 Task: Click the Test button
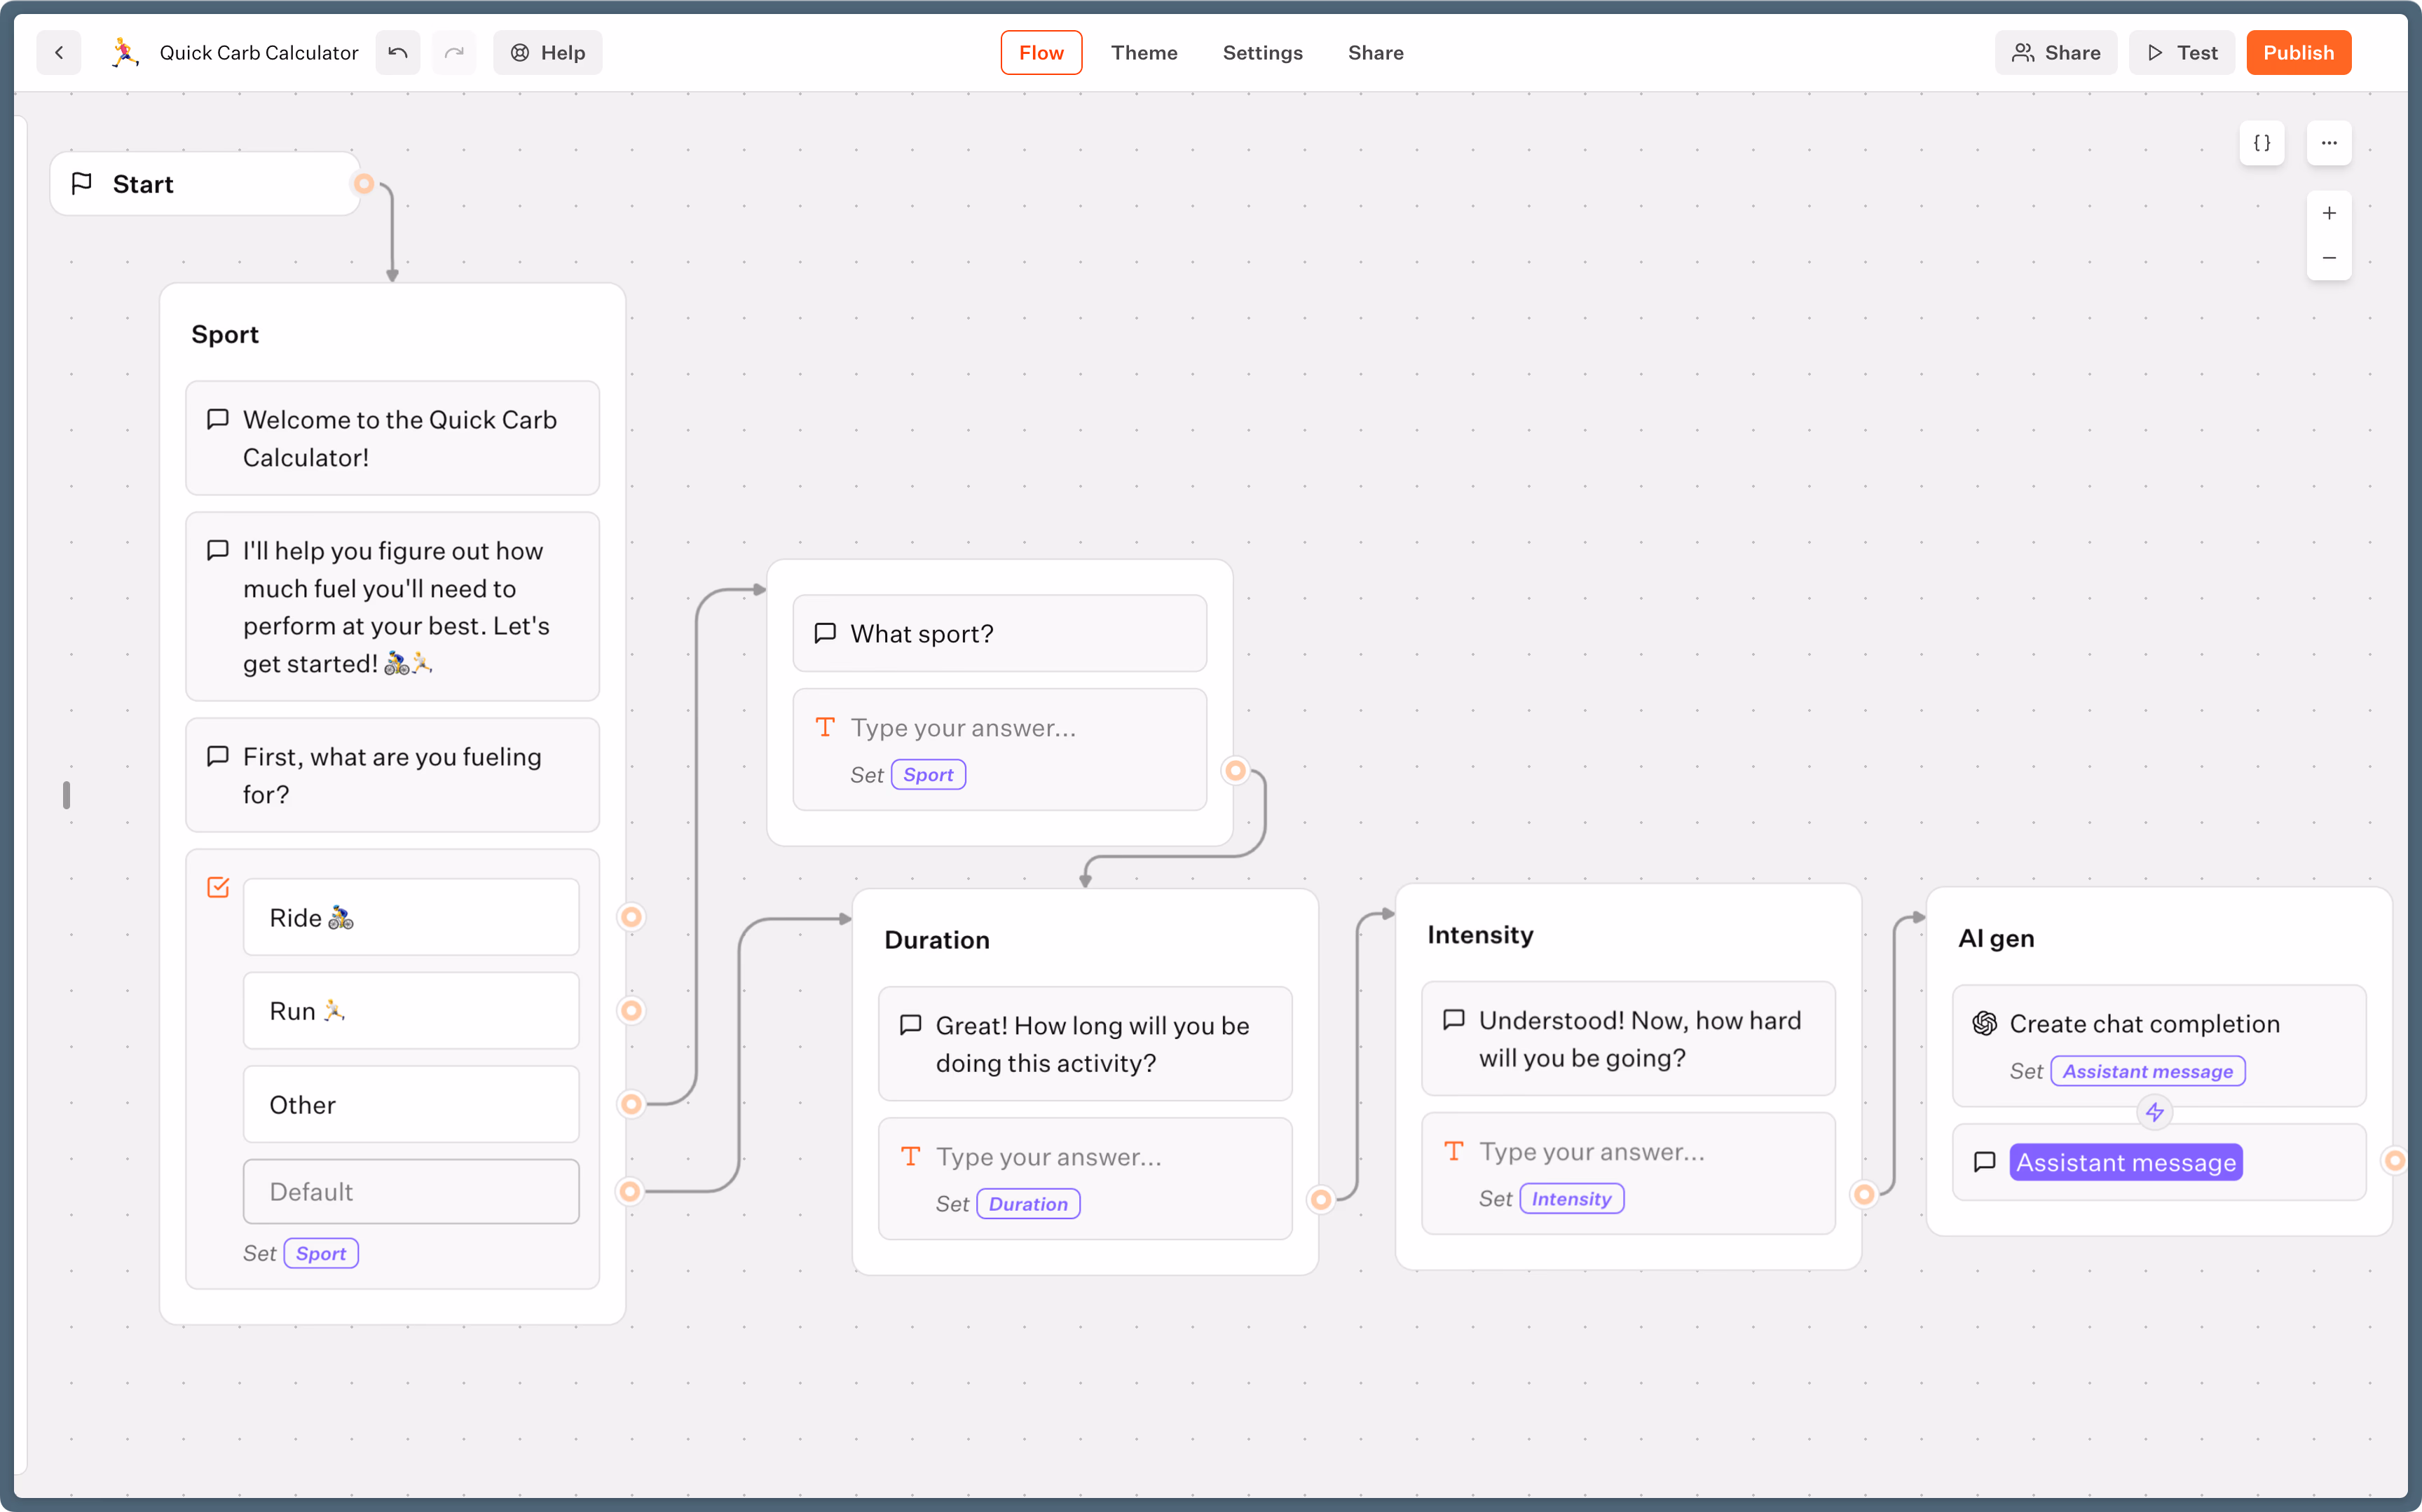point(2181,53)
